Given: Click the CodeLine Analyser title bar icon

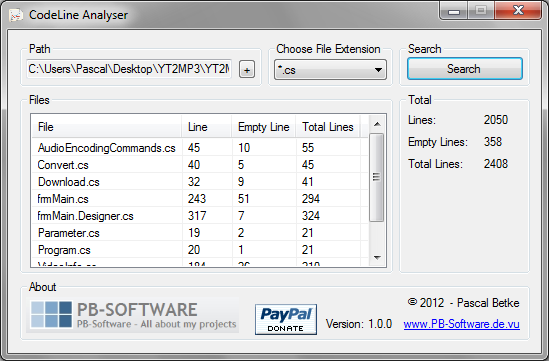Looking at the screenshot, I should click(16, 15).
